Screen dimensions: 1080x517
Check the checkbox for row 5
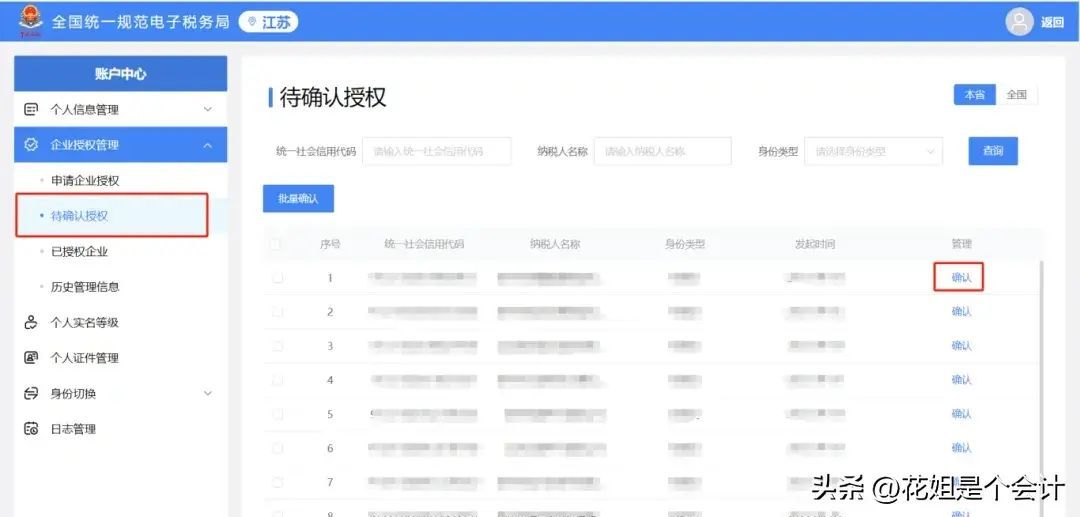point(278,414)
